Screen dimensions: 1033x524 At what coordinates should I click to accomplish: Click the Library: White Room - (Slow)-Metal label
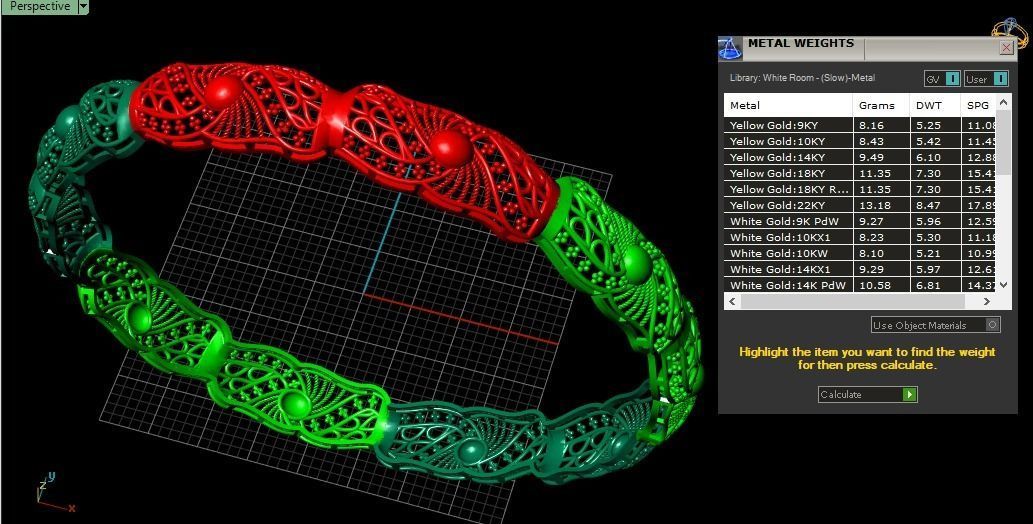(x=802, y=78)
